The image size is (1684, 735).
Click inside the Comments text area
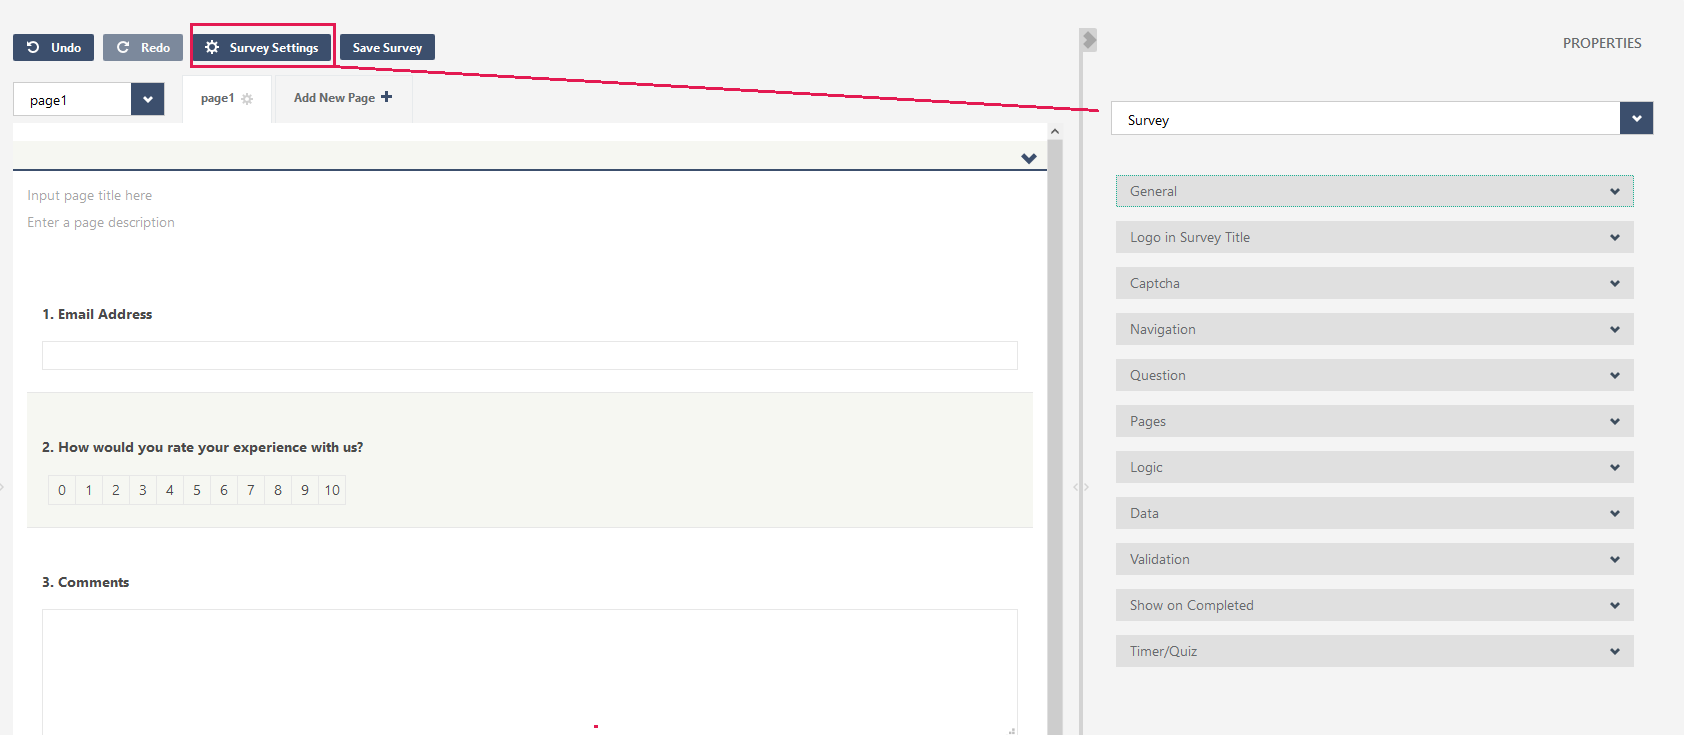(x=530, y=672)
